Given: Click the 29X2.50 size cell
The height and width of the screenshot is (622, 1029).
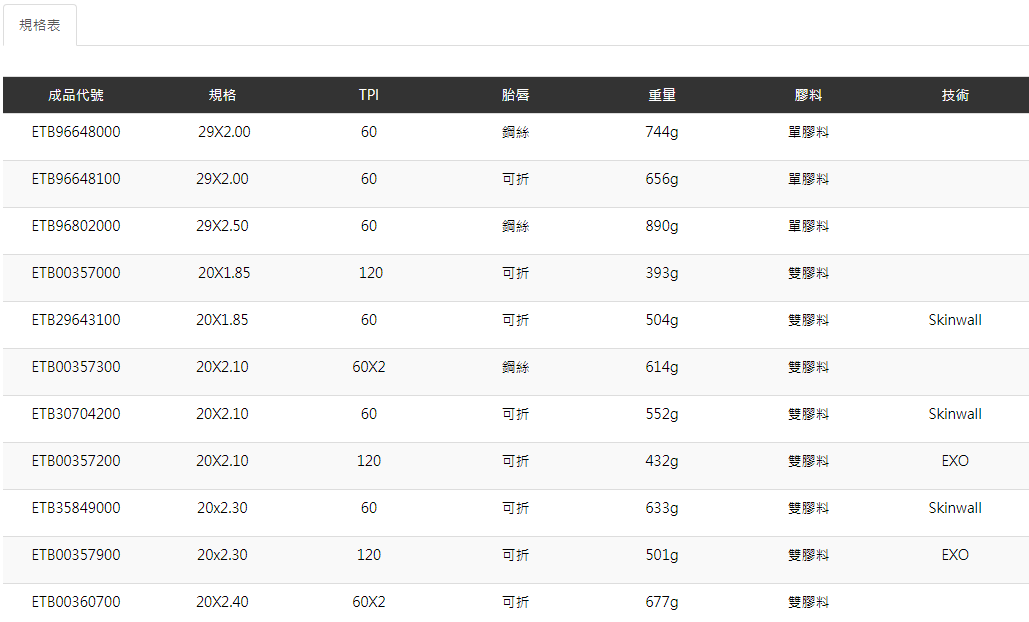Looking at the screenshot, I should click(x=222, y=226).
